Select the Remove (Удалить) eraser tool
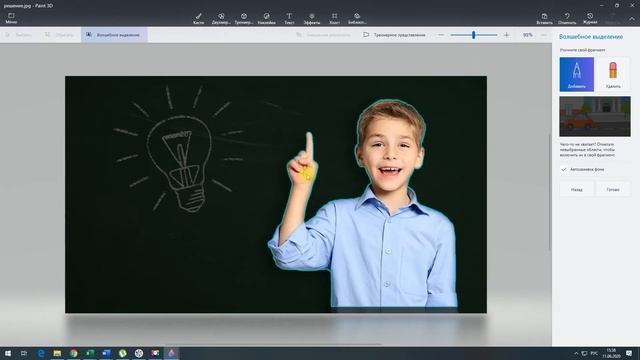 pyautogui.click(x=613, y=74)
